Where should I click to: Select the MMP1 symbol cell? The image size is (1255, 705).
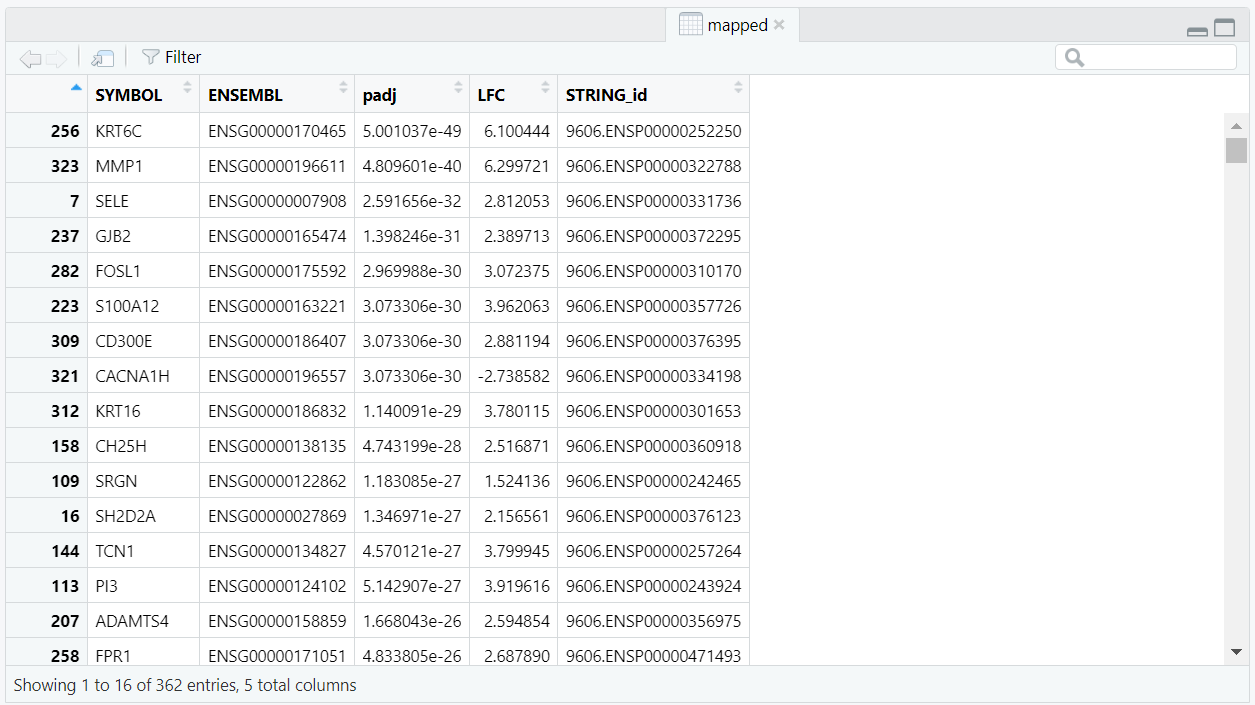[119, 166]
